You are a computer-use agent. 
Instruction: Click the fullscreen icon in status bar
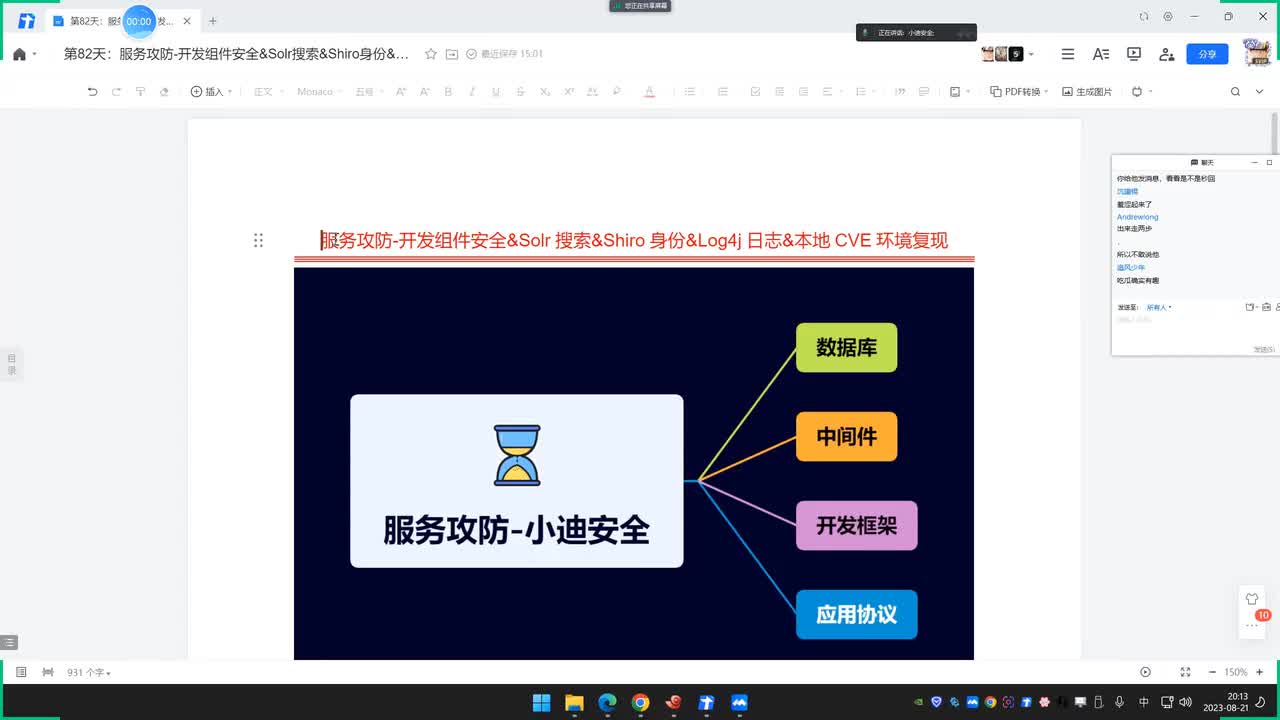click(1185, 673)
